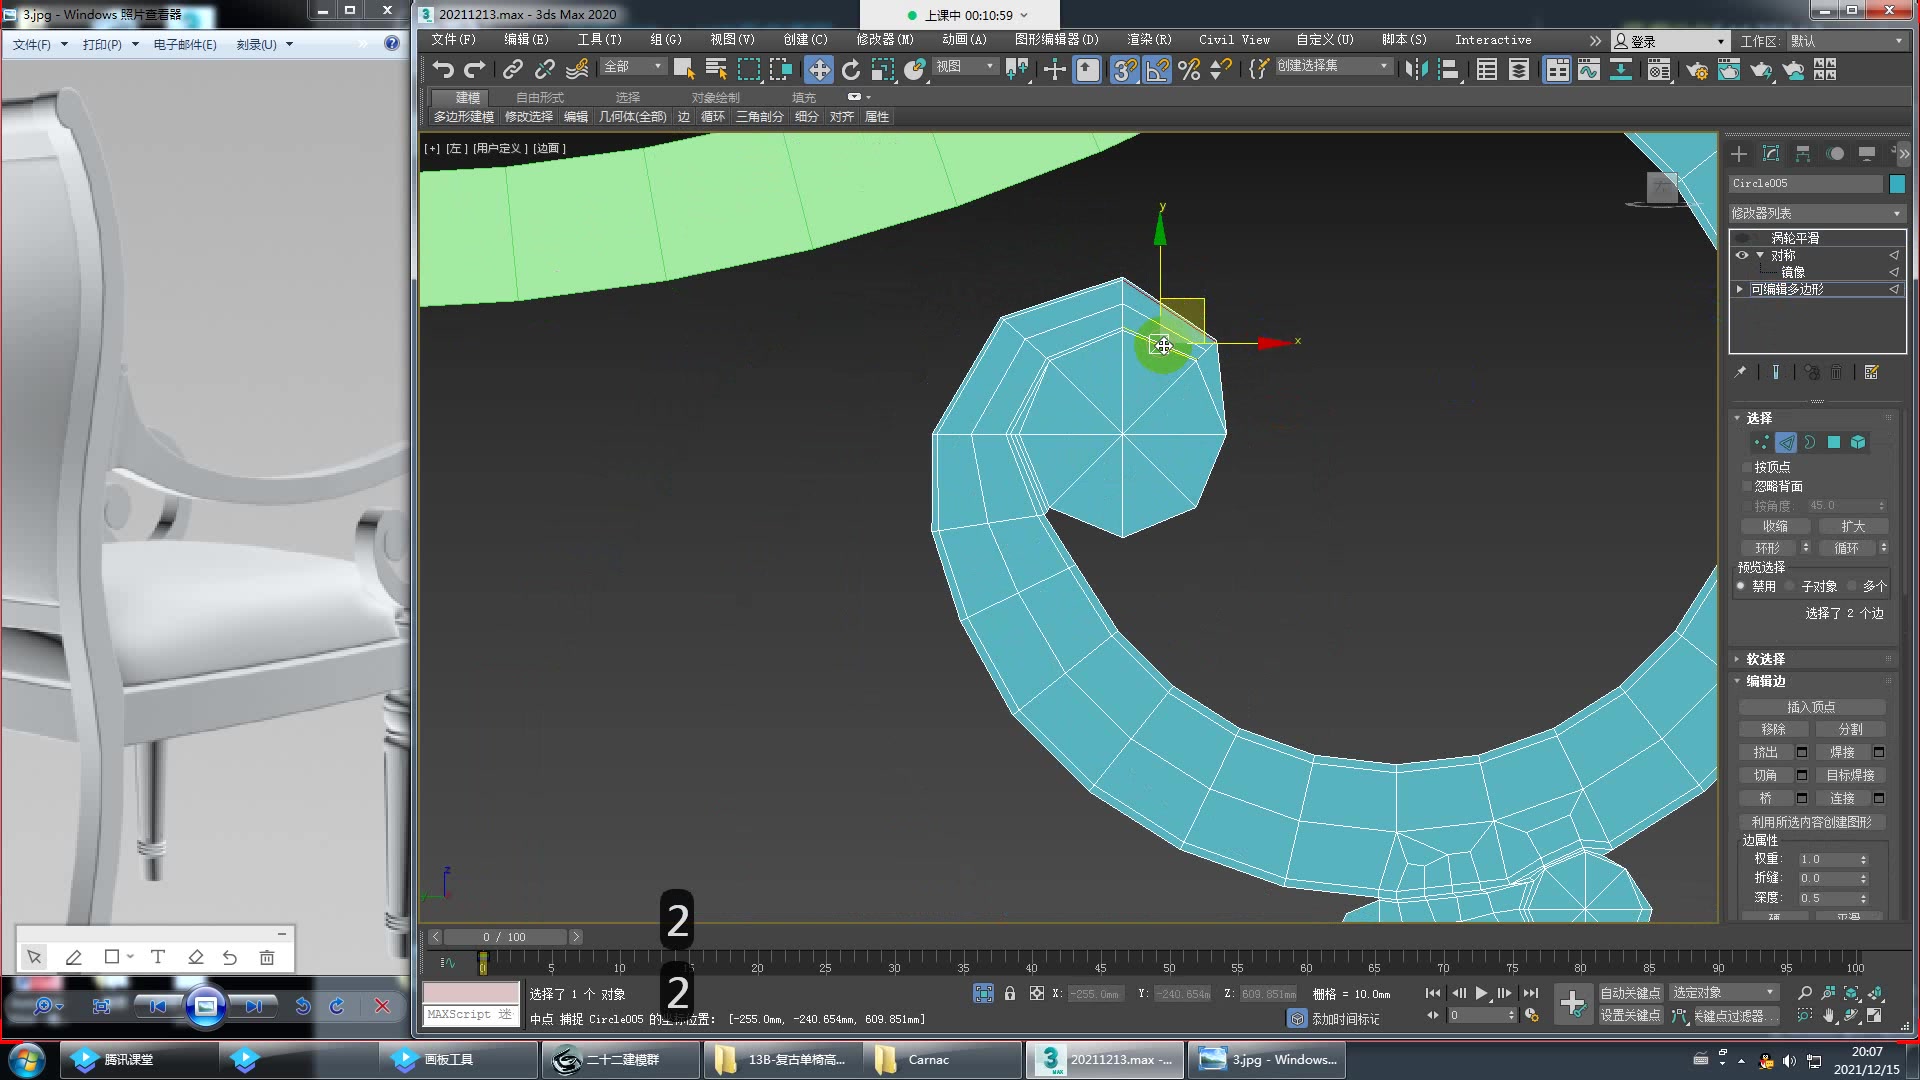1920x1080 pixels.
Task: Select the 多个 preview selection radio
Action: point(1853,586)
